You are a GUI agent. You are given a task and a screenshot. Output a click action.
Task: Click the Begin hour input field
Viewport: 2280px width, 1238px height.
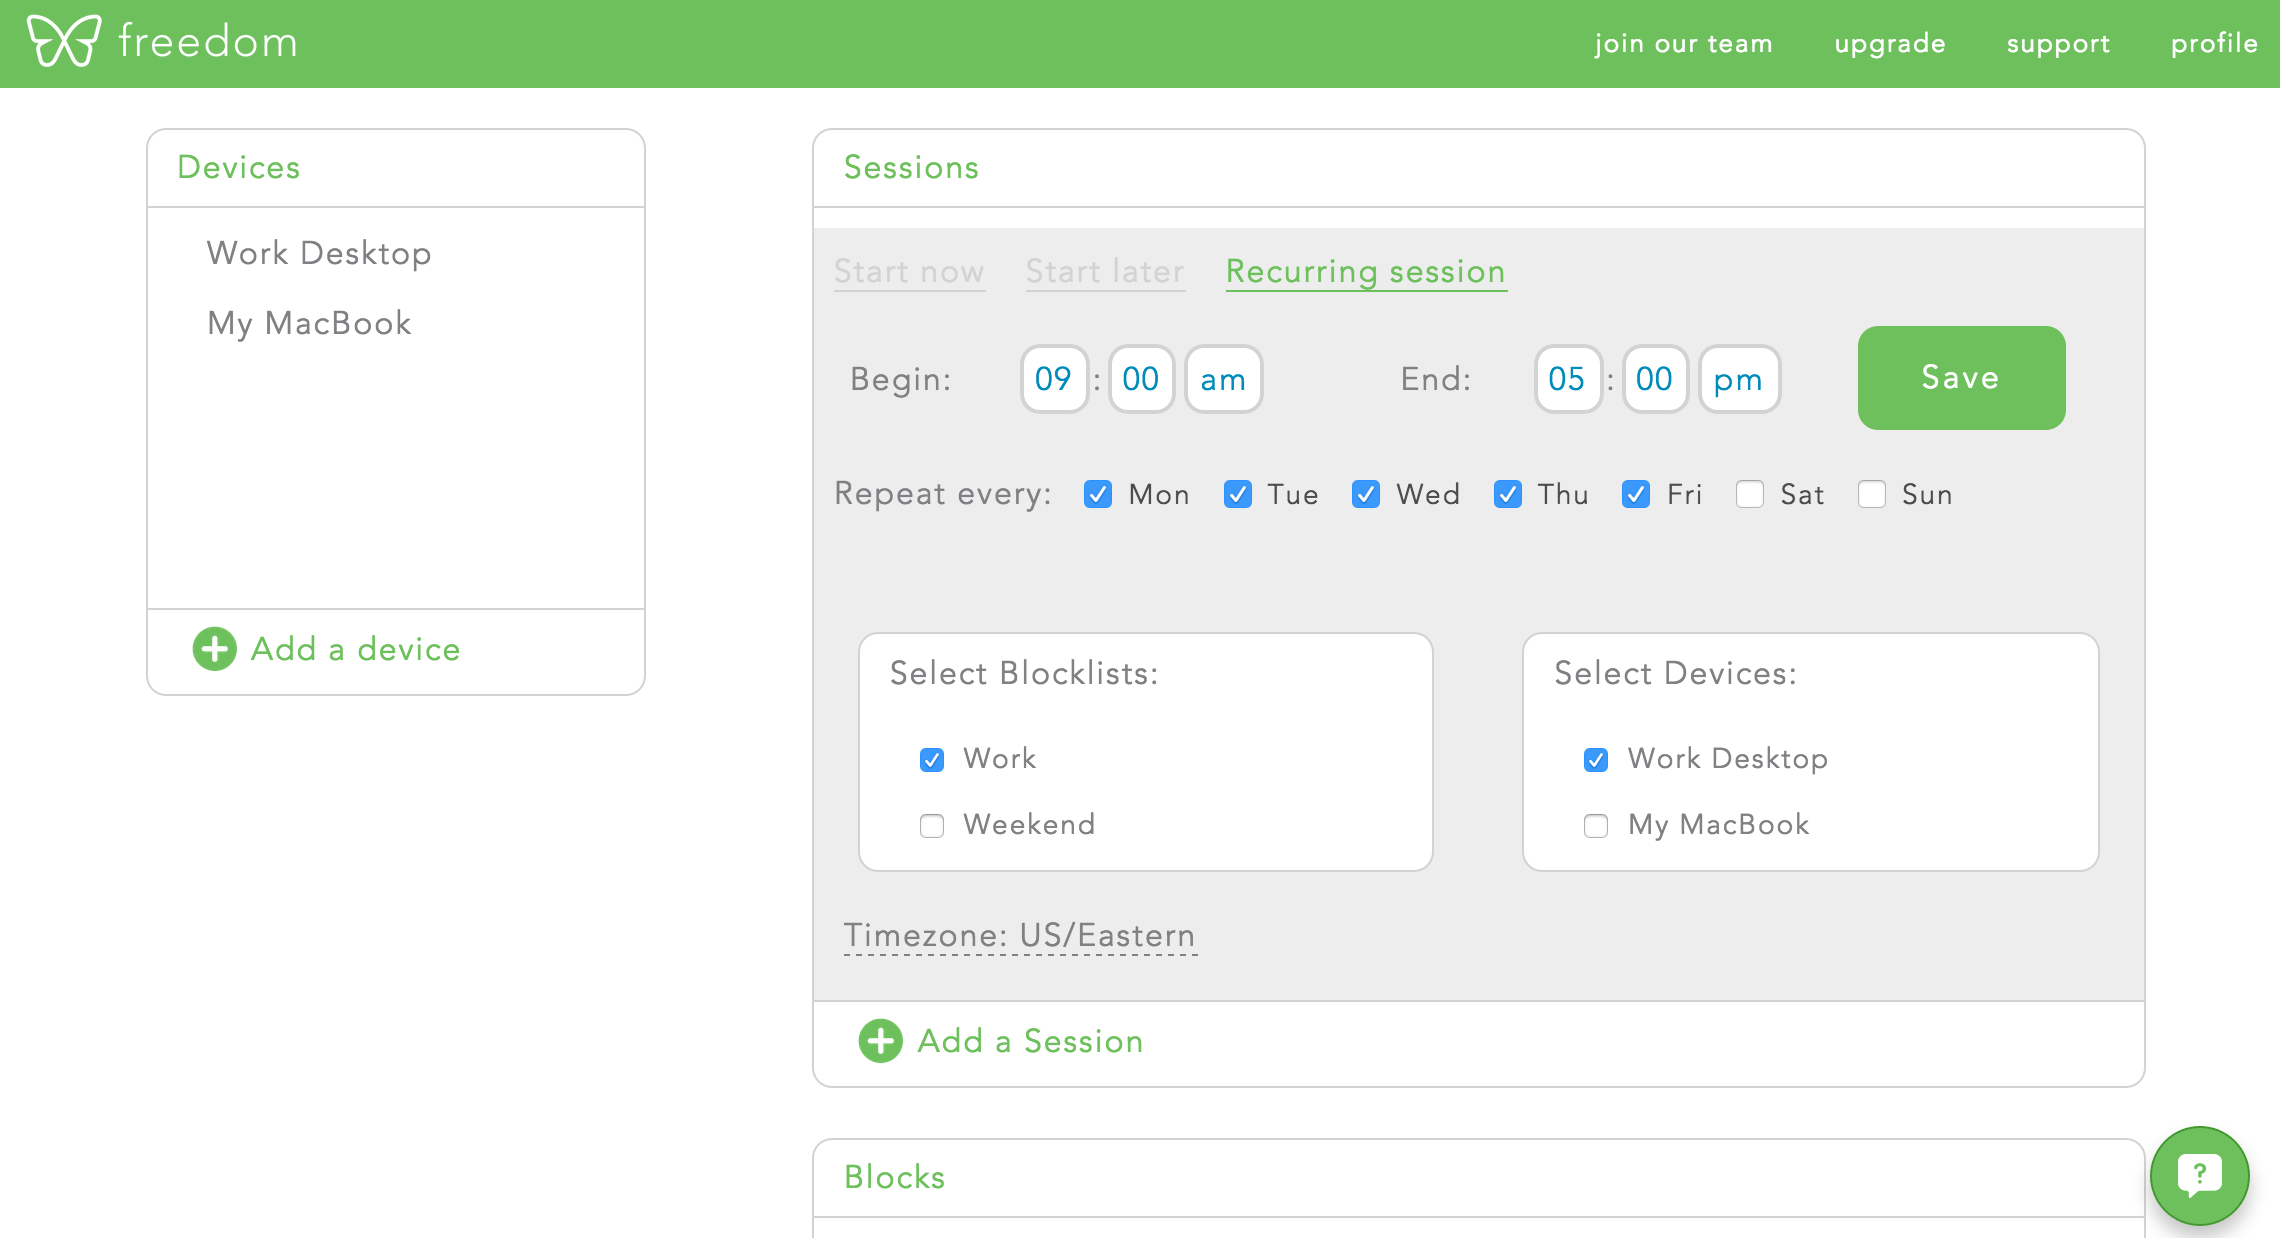coord(1056,378)
